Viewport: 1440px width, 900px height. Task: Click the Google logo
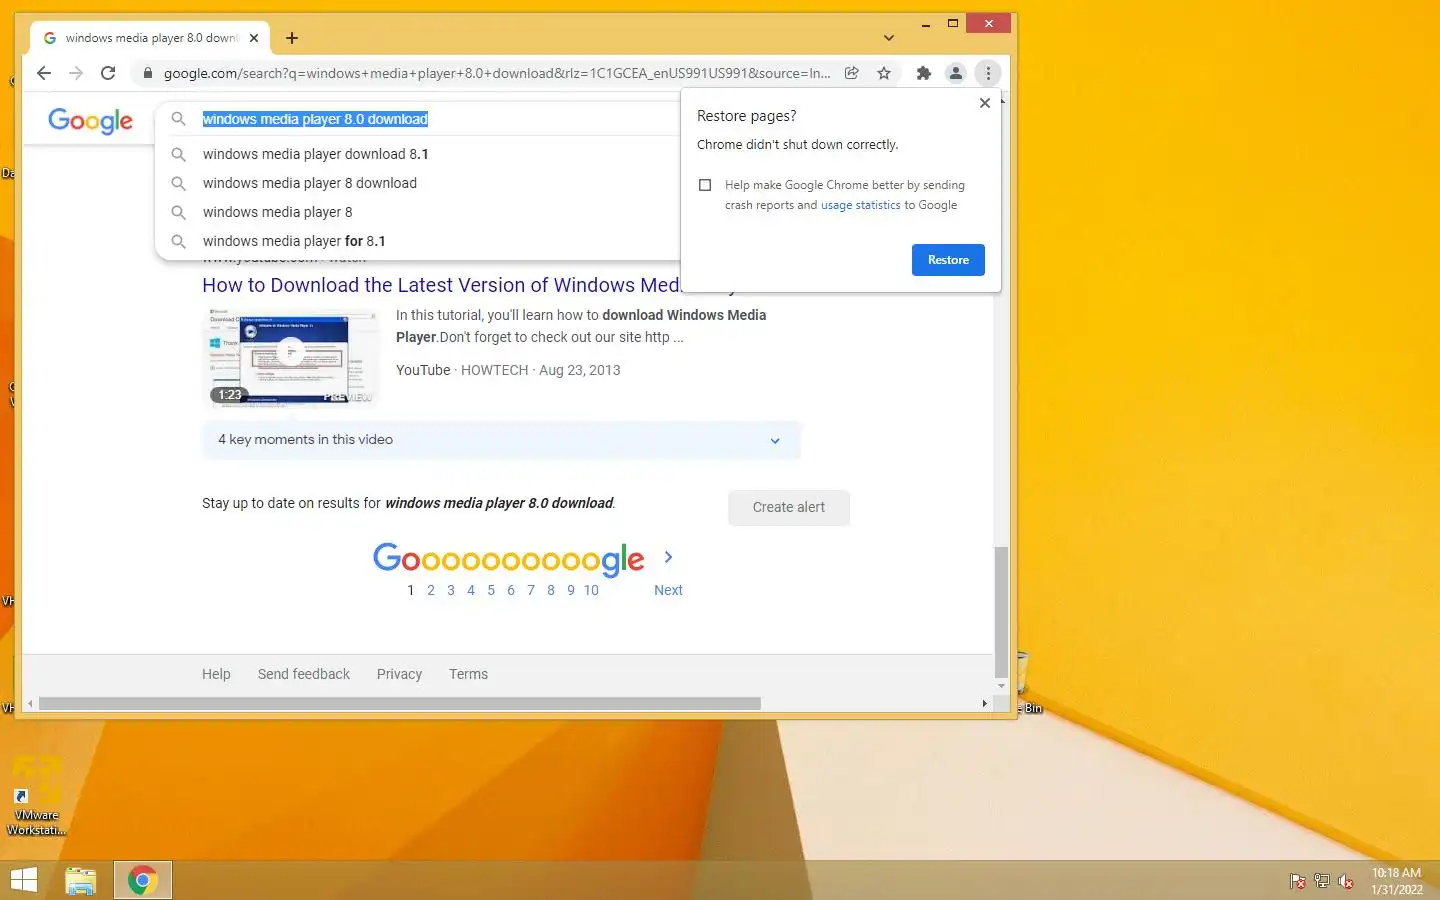pos(90,121)
